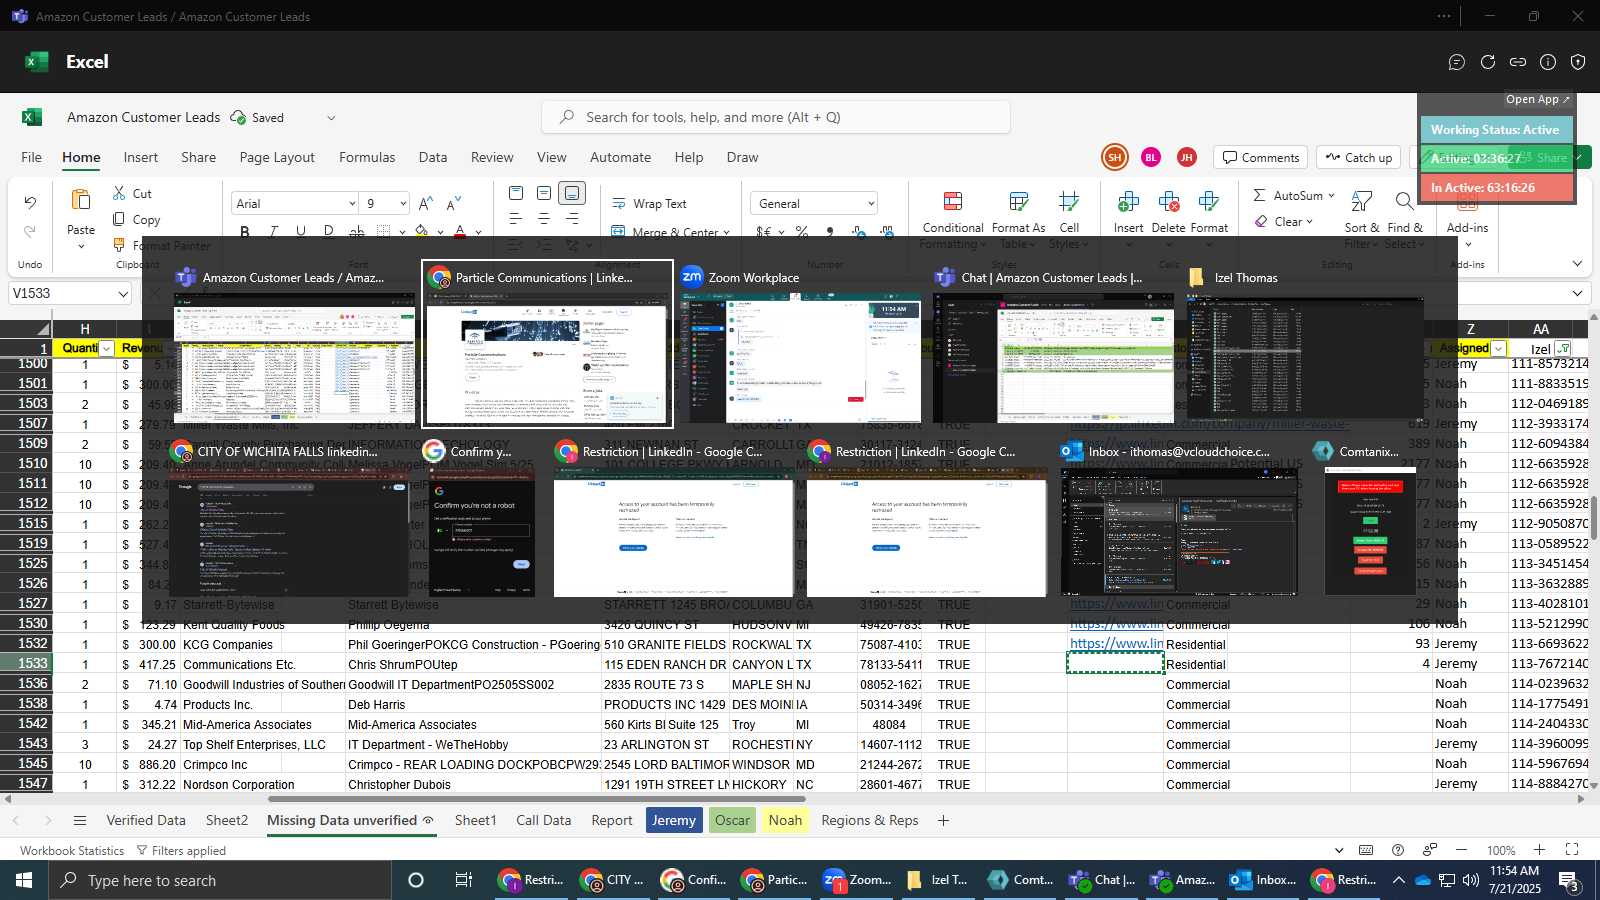
Task: Click the Cut scissors icon
Action: [119, 193]
